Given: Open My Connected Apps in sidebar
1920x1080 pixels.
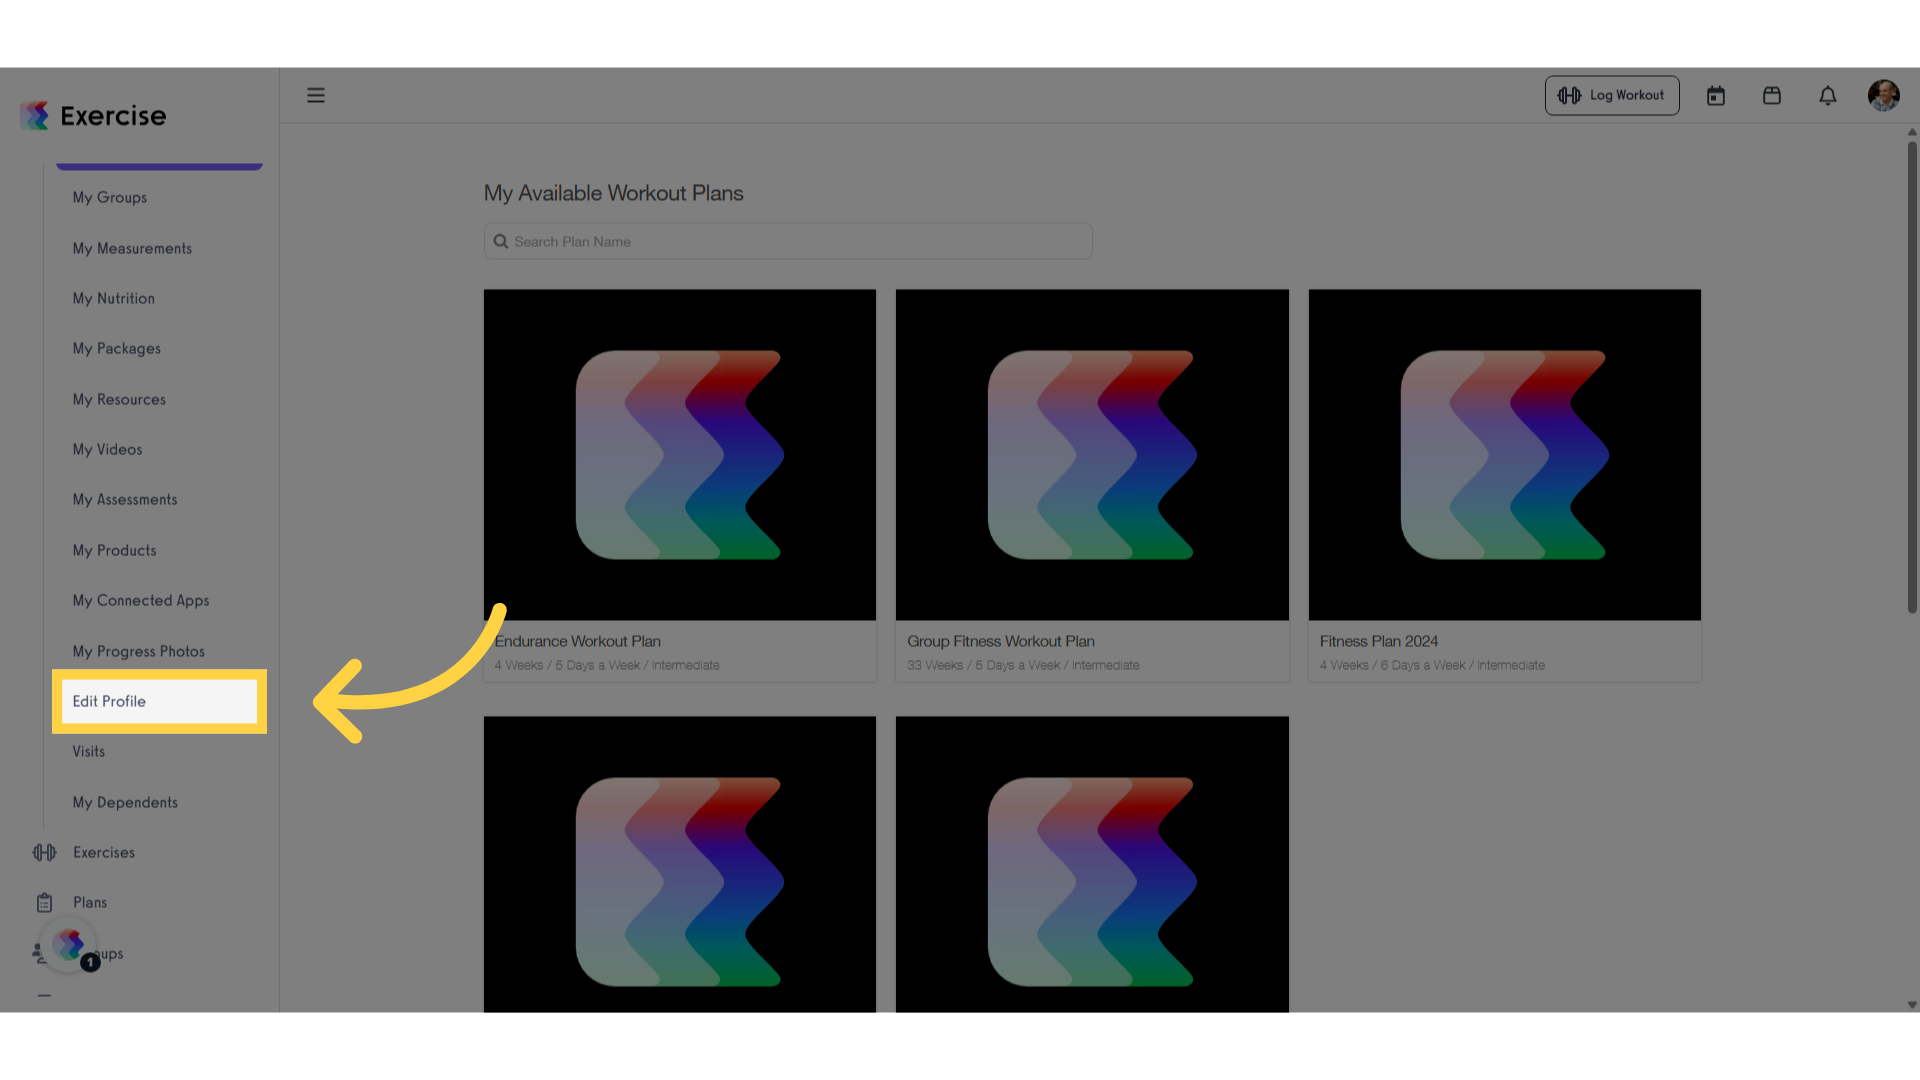Looking at the screenshot, I should pos(141,601).
